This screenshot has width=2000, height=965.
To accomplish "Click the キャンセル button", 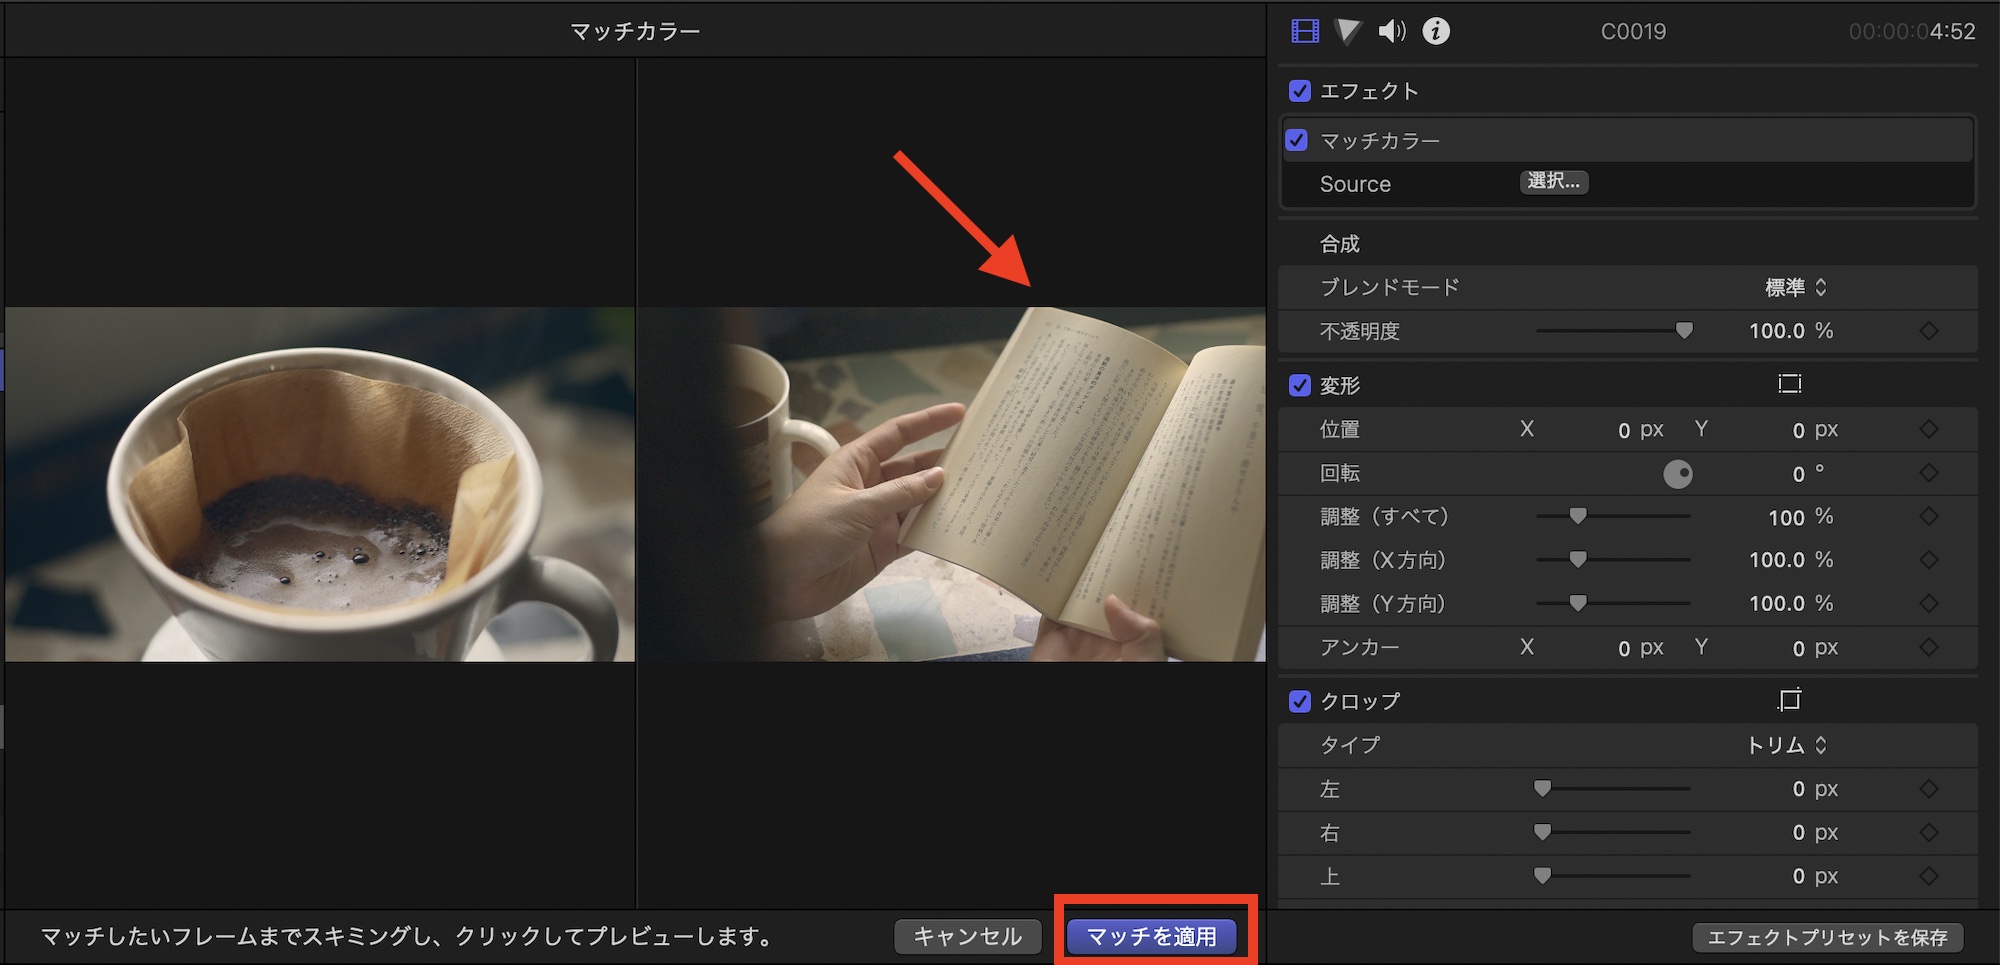I will 968,937.
